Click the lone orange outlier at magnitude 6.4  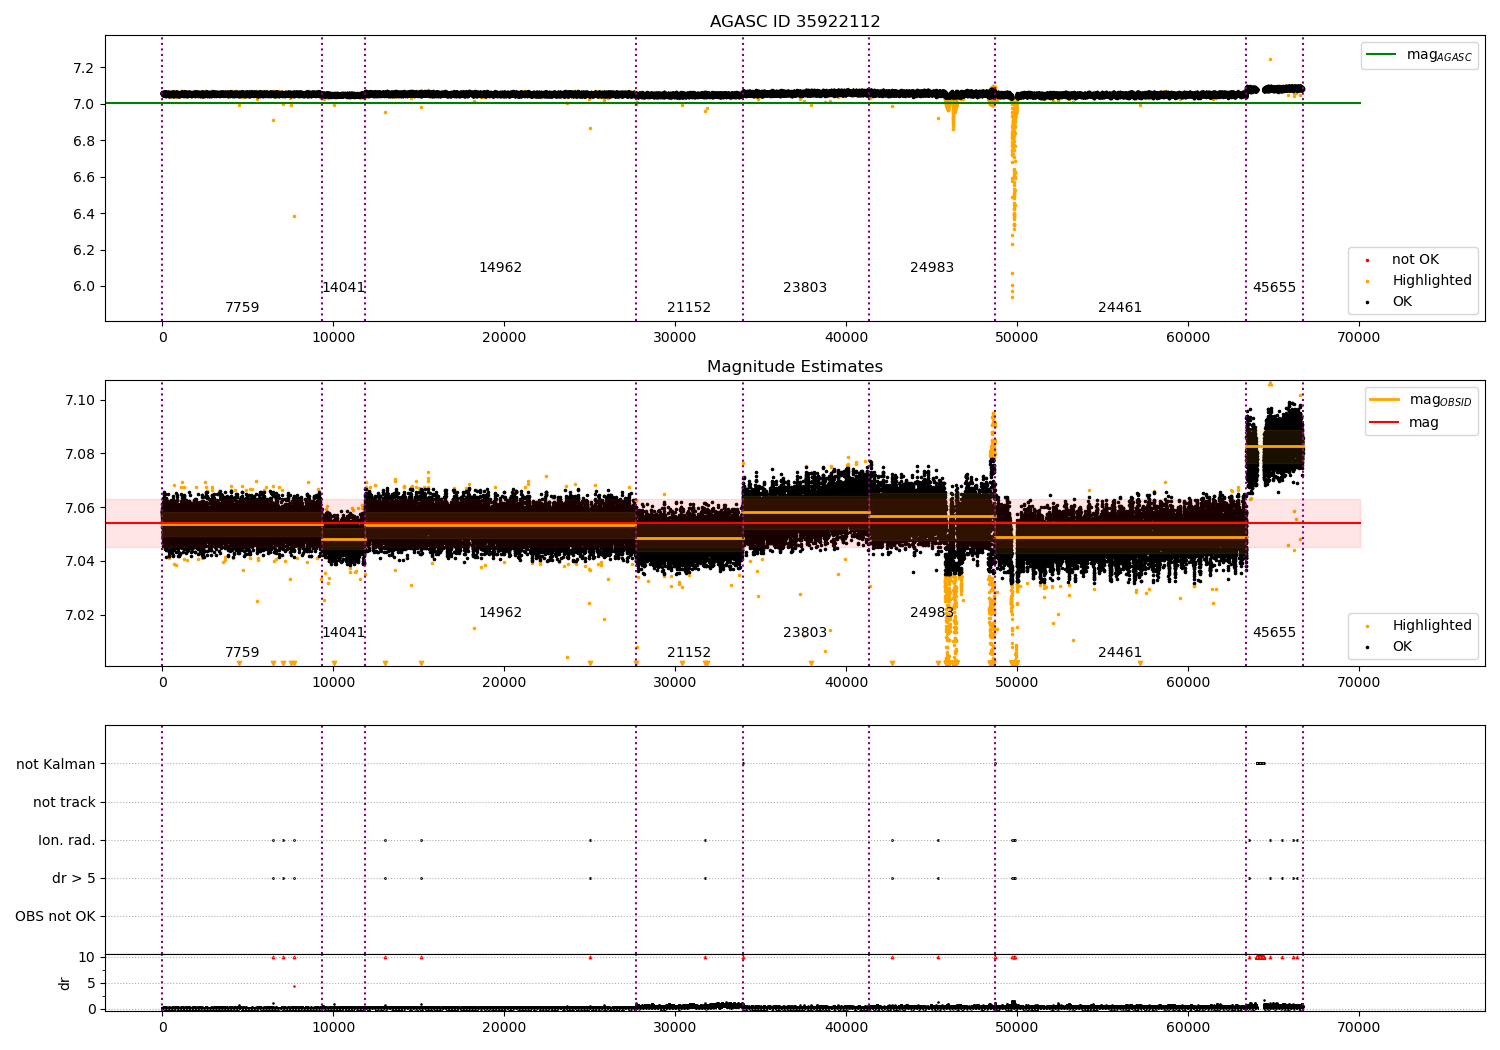click(x=294, y=216)
